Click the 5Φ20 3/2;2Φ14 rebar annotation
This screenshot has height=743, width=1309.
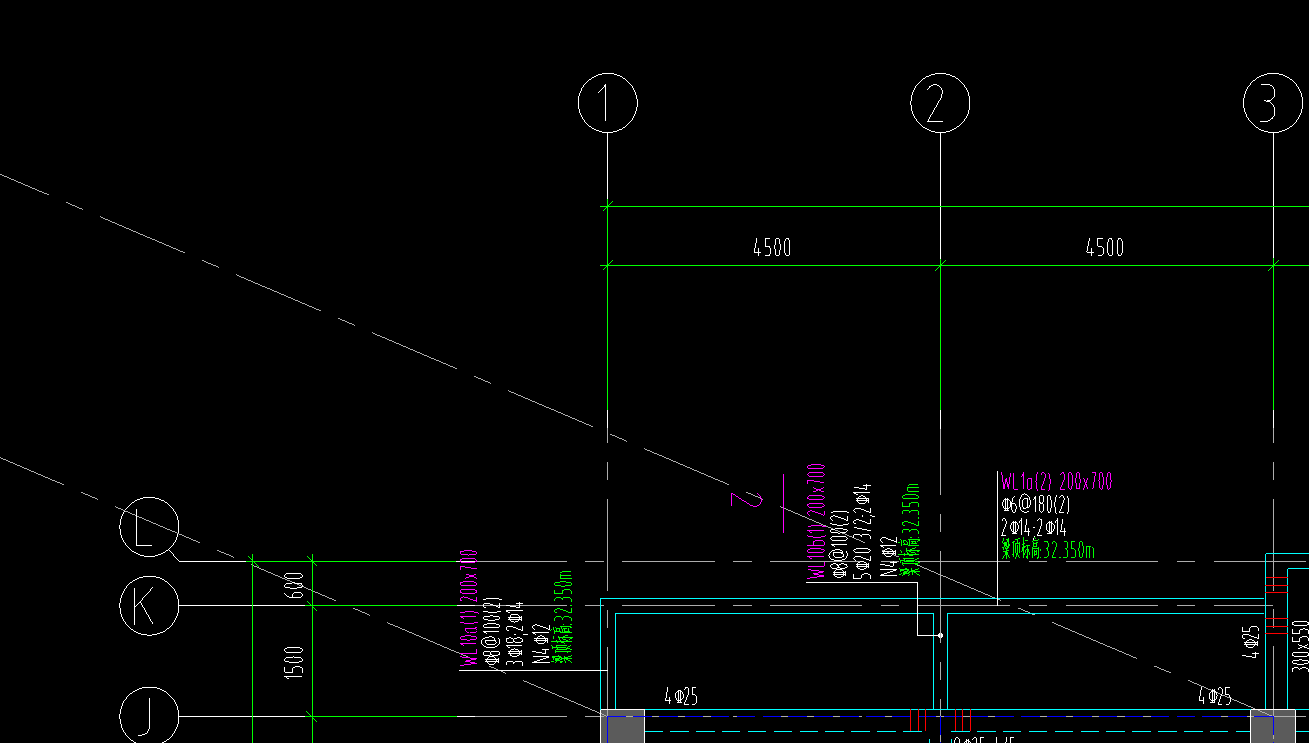click(x=863, y=532)
